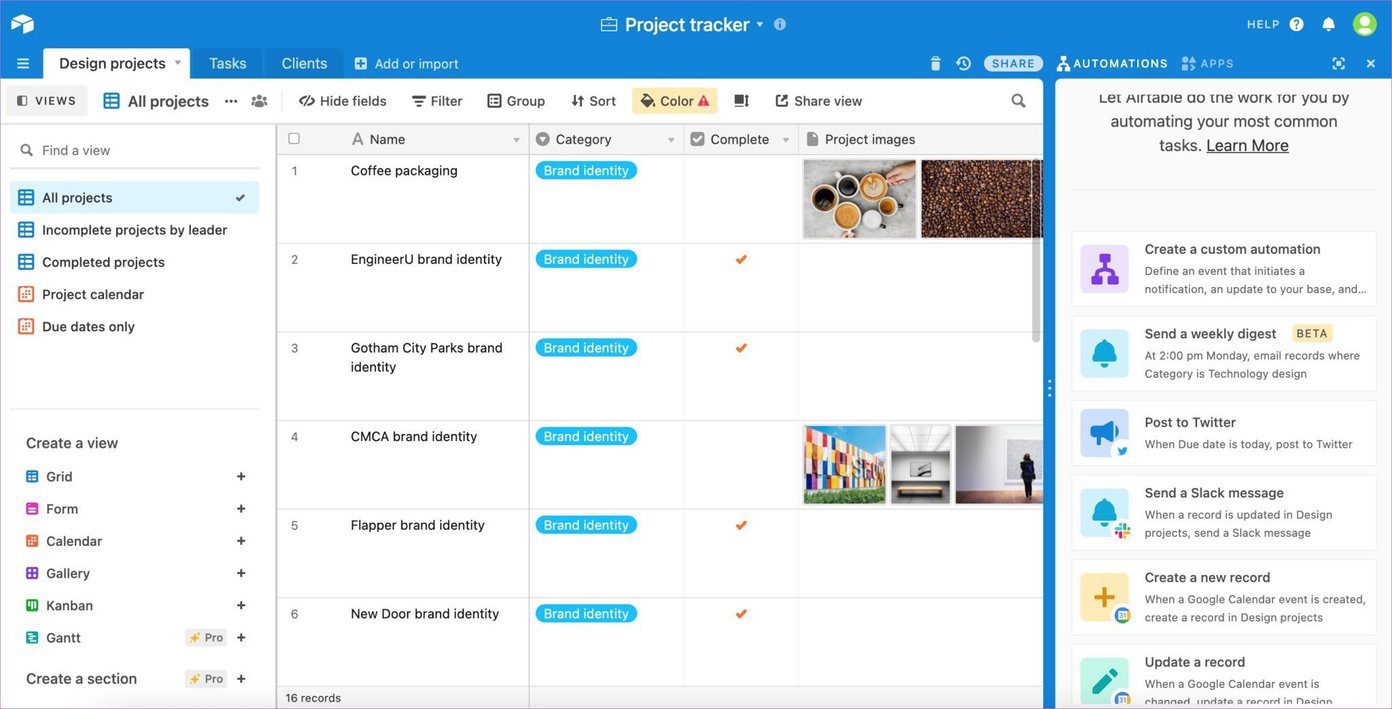Click Post to Twitter megaphone icon

click(1105, 433)
